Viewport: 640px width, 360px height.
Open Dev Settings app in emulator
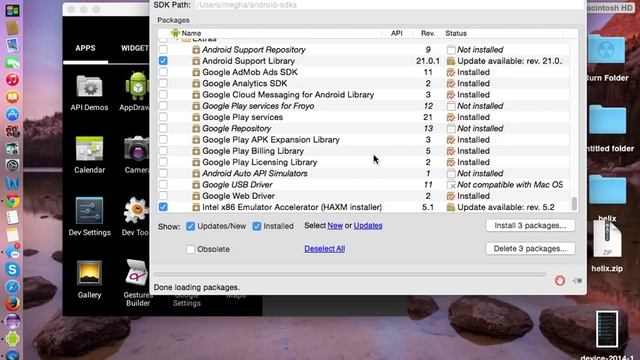click(x=89, y=217)
